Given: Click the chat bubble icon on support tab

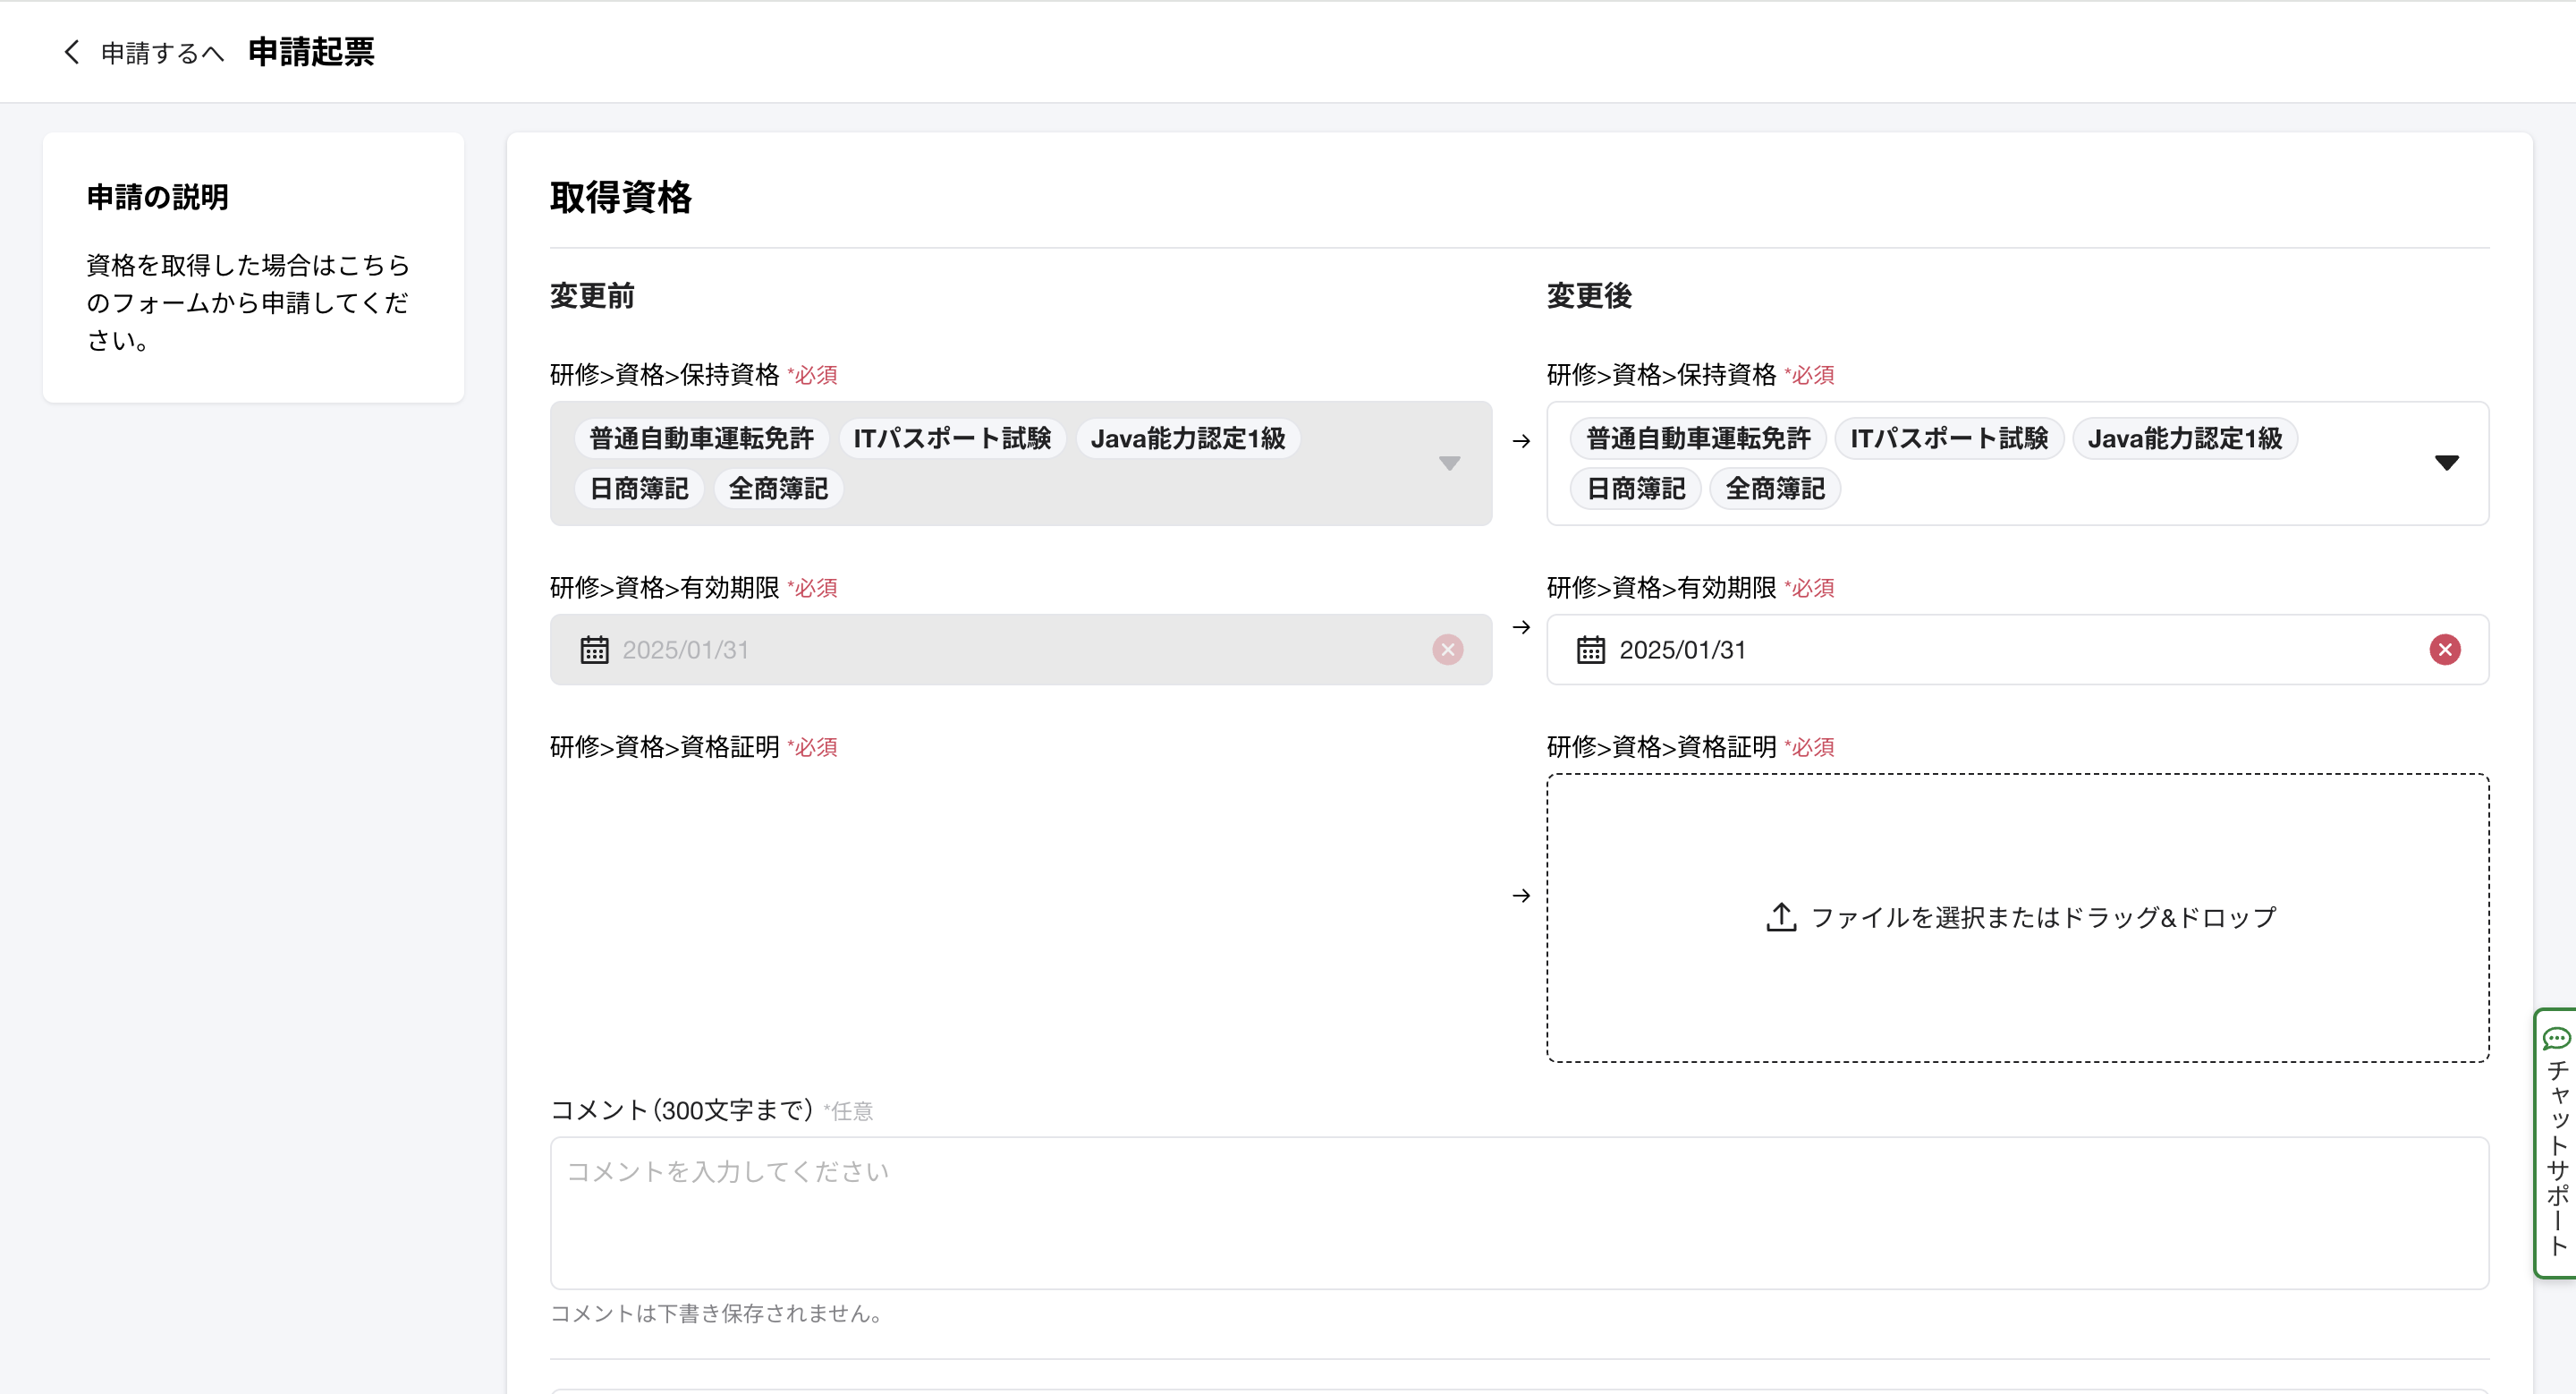Looking at the screenshot, I should [2556, 1038].
